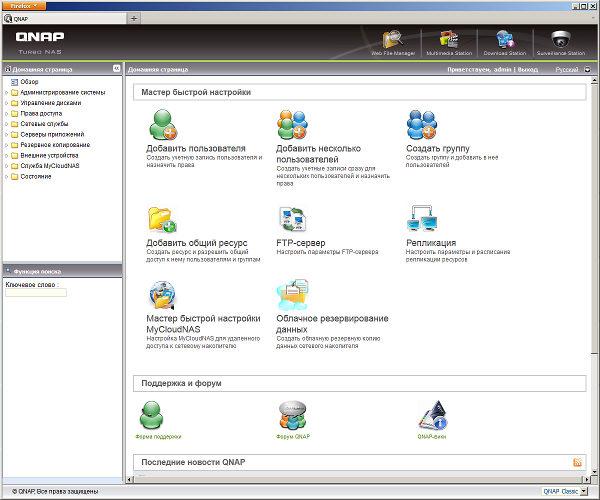Click the Добавить пользователя icon
Viewport: 600px width, 500px height.
pos(162,125)
